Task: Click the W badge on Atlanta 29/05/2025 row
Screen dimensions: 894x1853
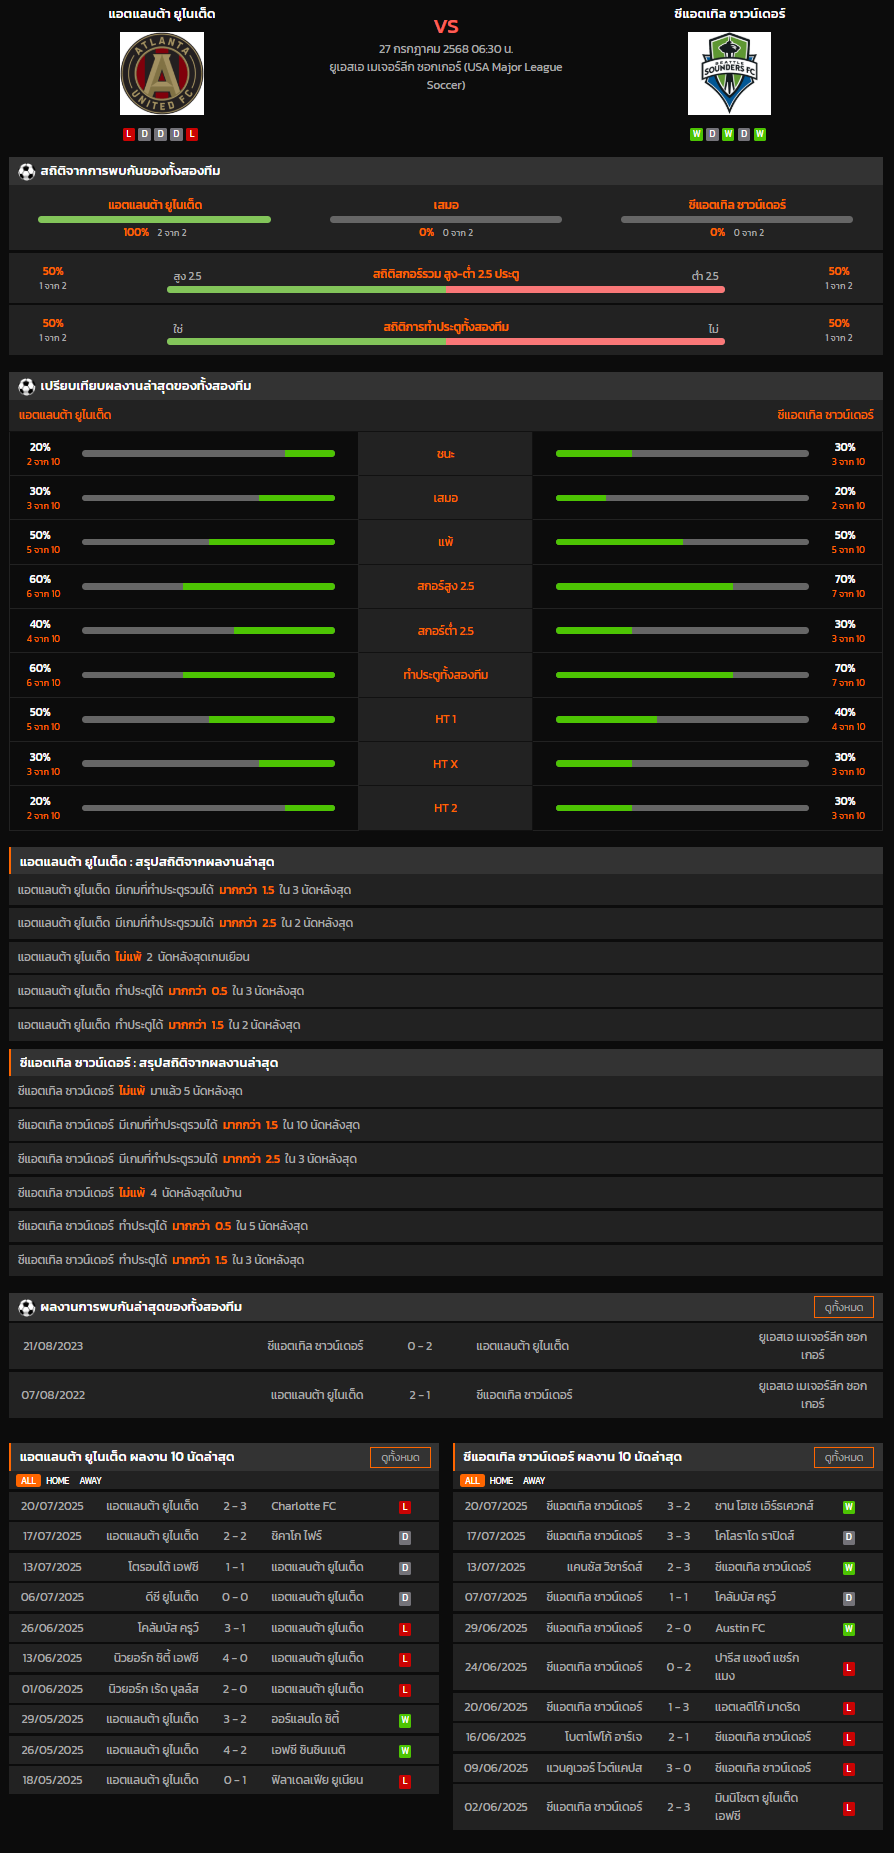Action: 405,1720
